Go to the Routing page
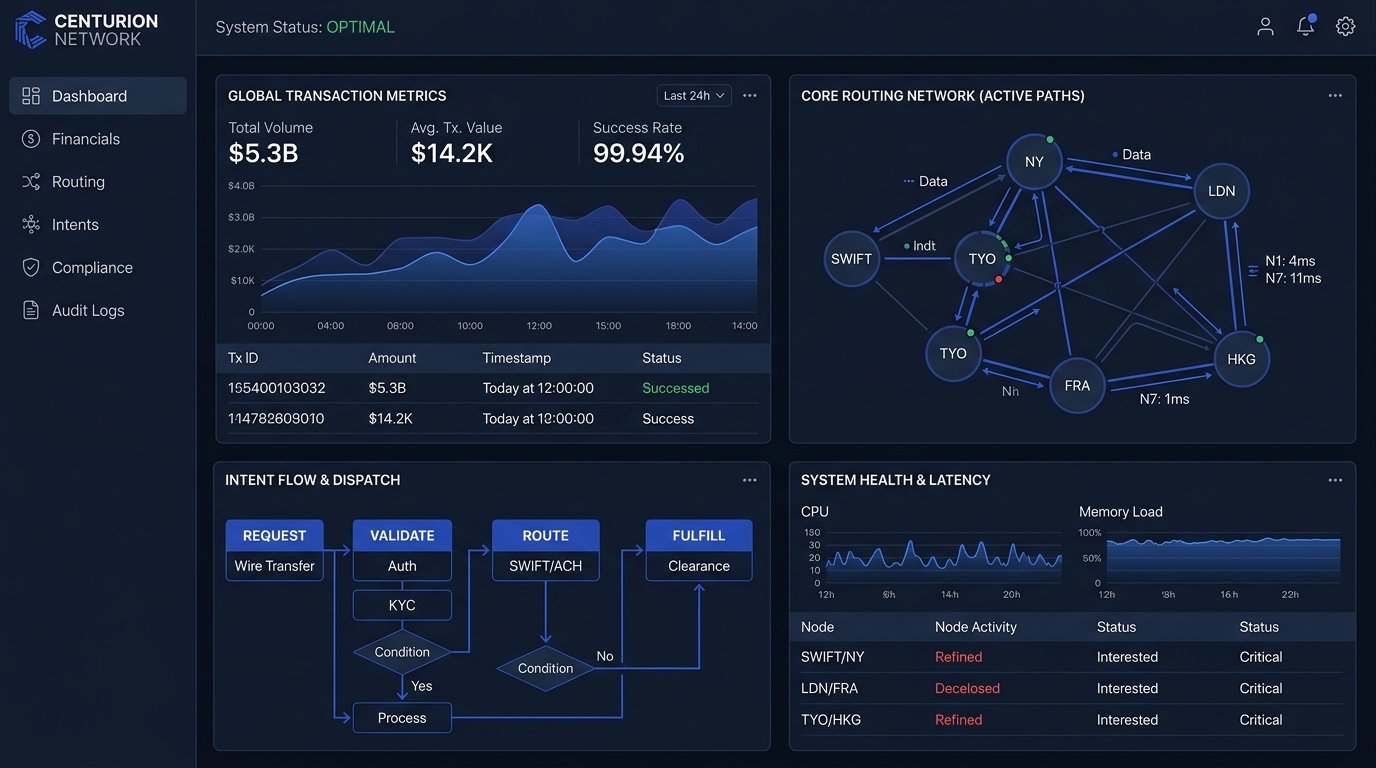 98,182
